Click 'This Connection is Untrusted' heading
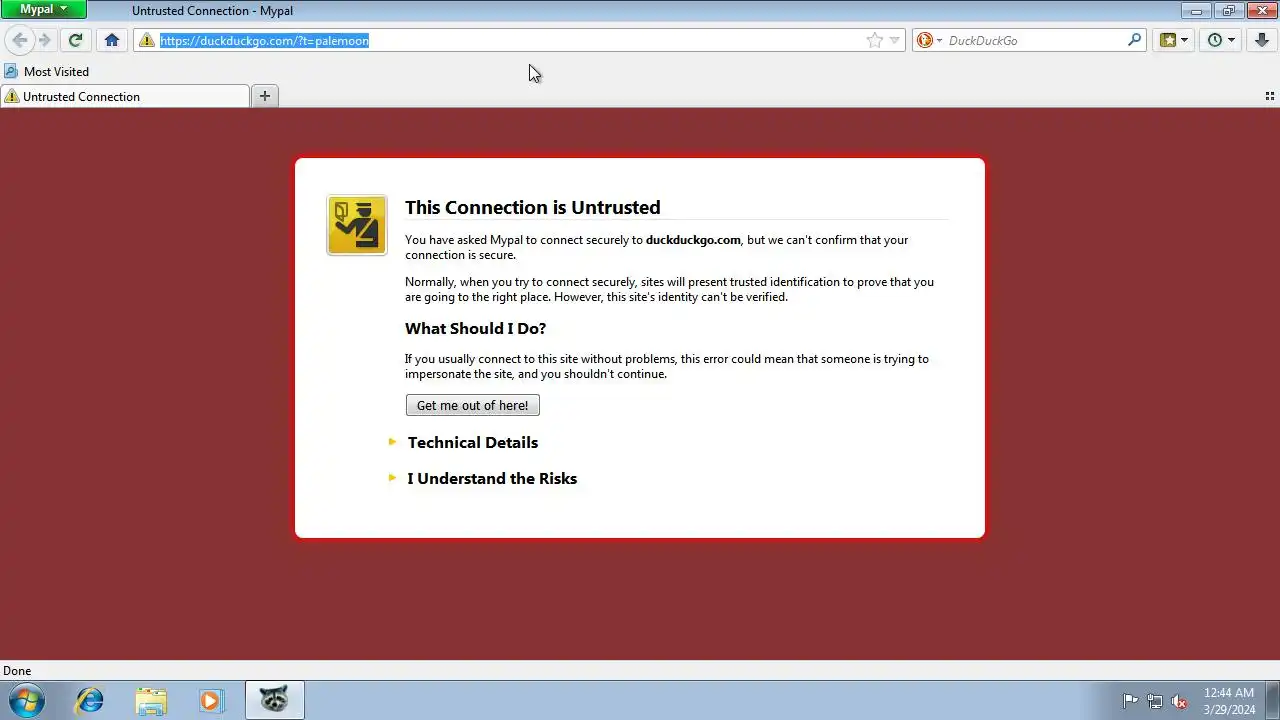This screenshot has width=1280, height=720. 532,207
